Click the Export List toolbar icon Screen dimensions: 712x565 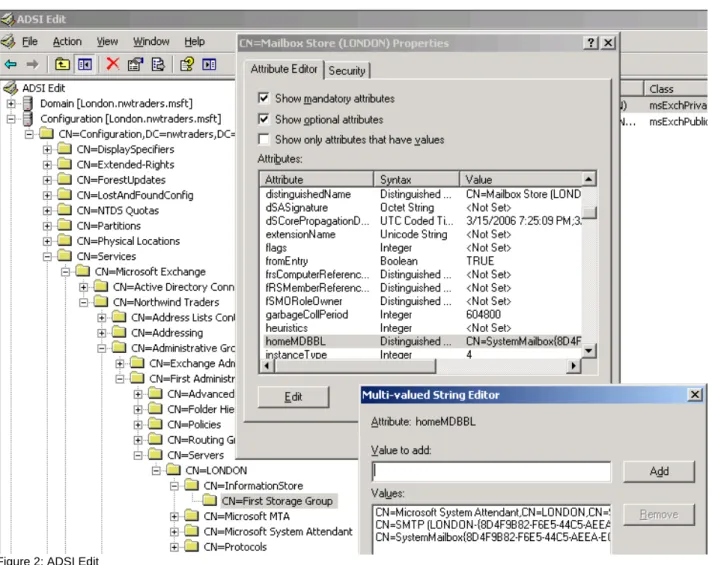(x=158, y=64)
